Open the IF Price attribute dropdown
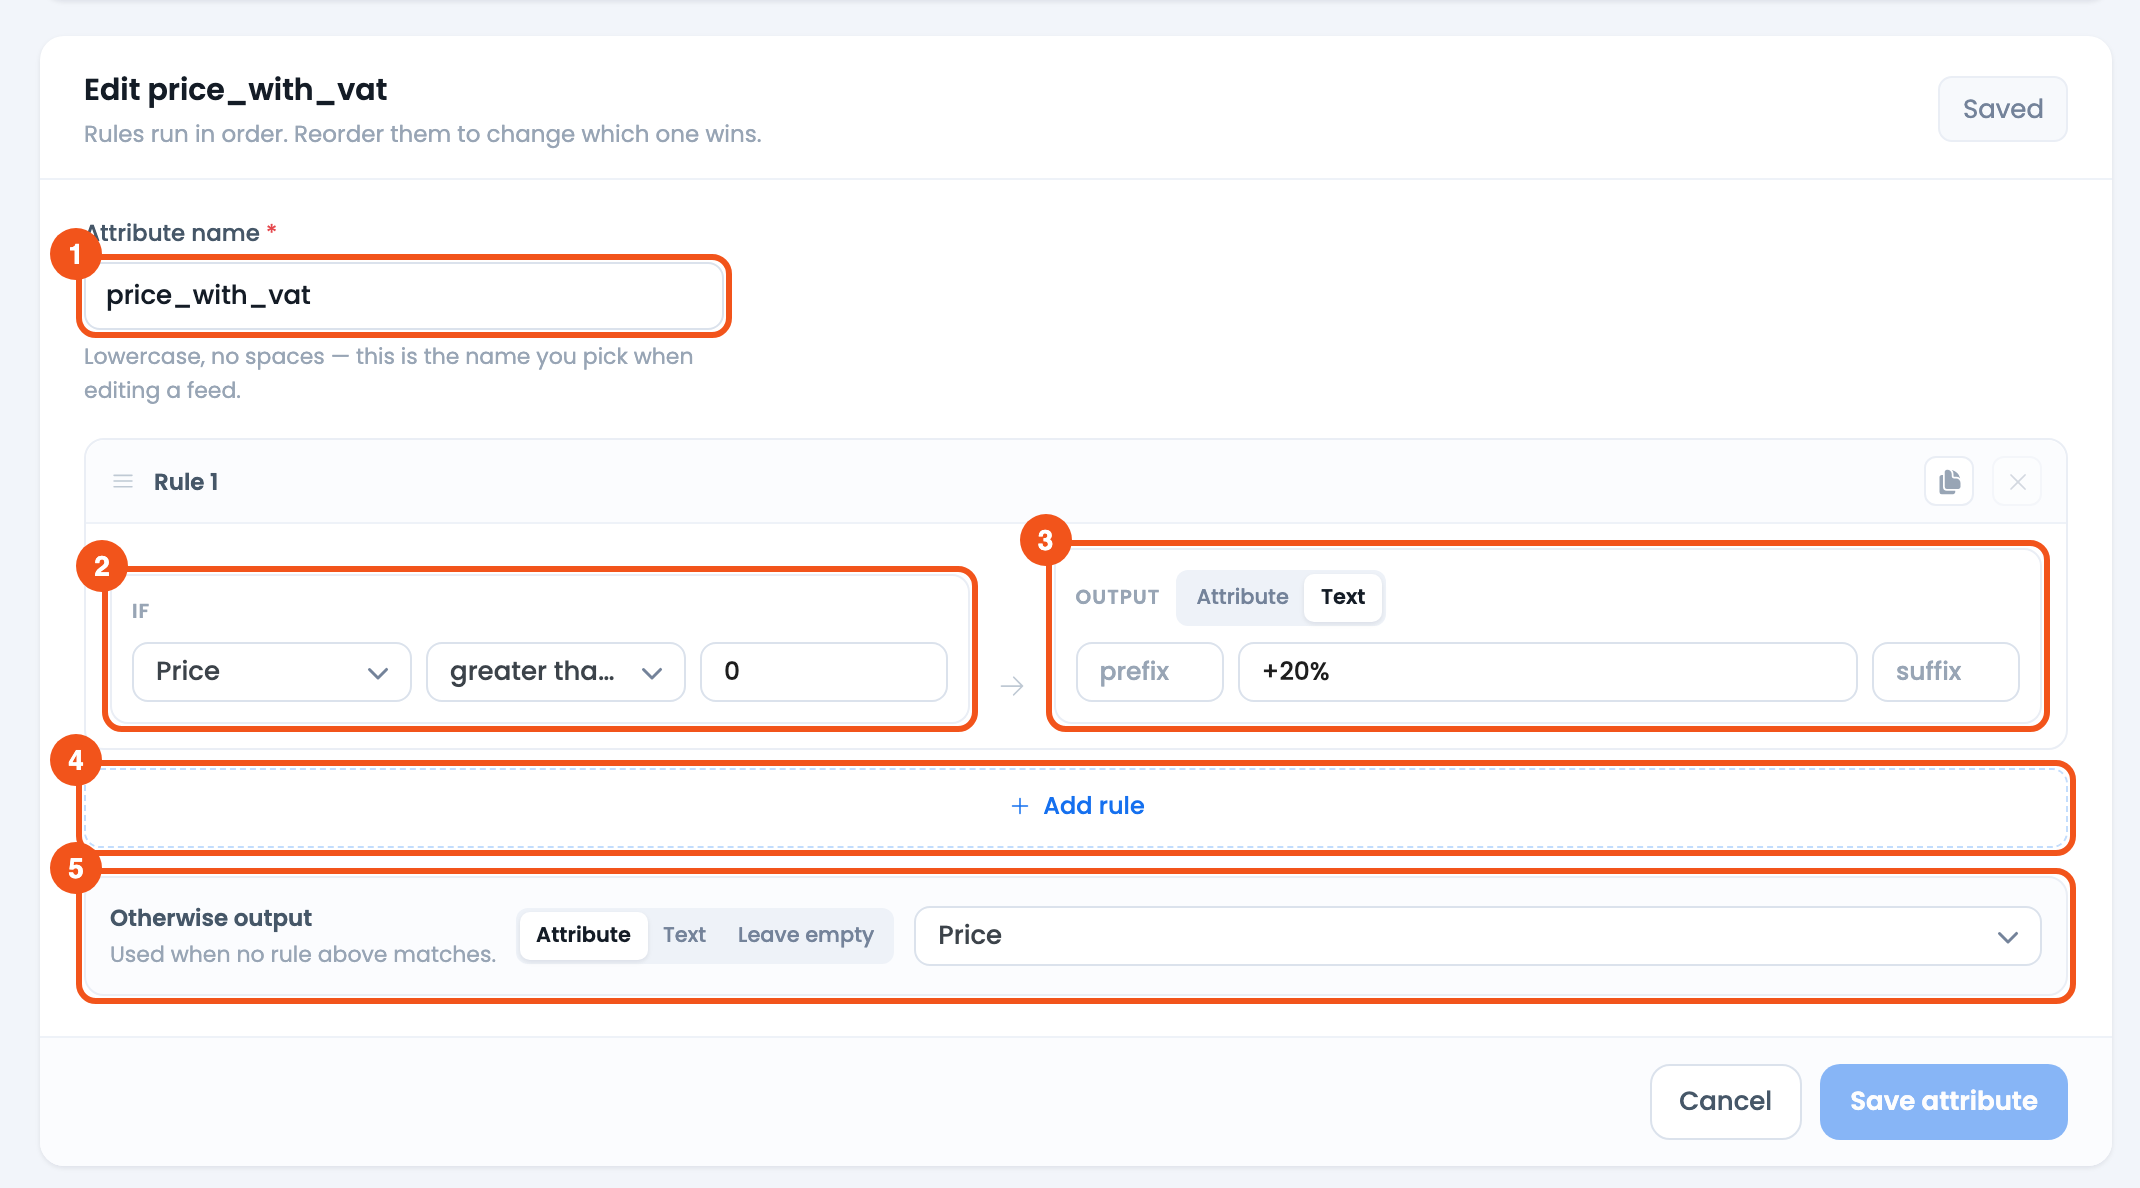Image resolution: width=2140 pixels, height=1188 pixels. click(x=272, y=671)
